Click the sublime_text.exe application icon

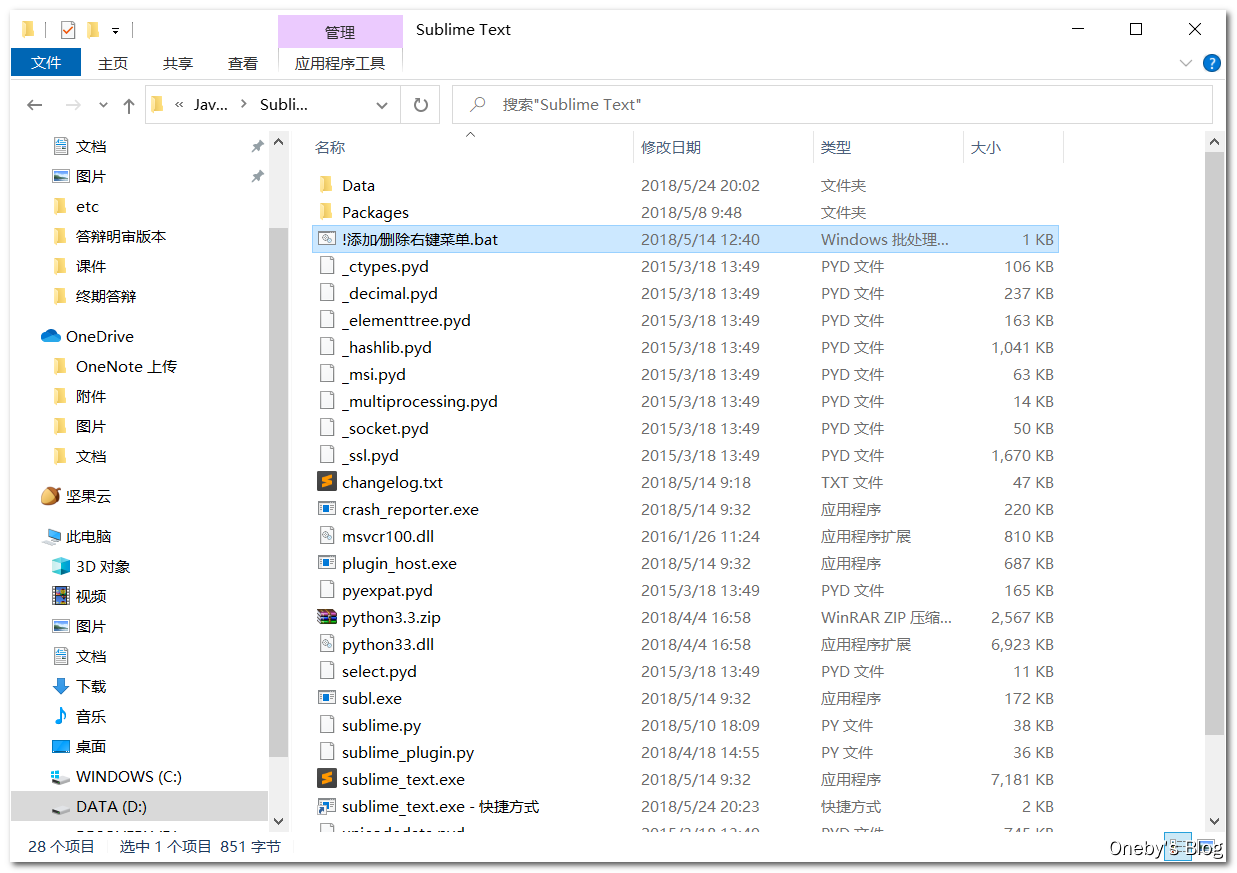[x=326, y=779]
